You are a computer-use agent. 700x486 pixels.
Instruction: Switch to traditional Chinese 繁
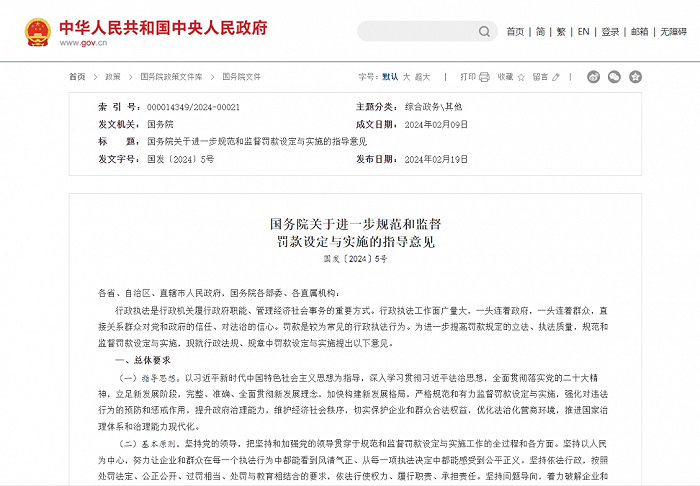(x=563, y=32)
